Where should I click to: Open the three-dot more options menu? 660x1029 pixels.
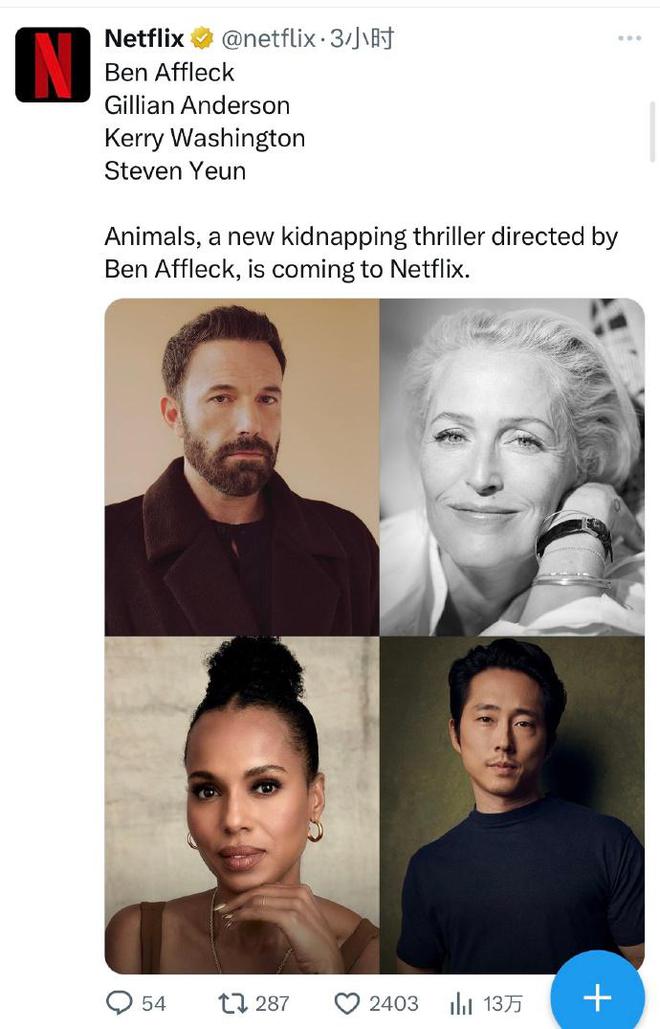pos(629,38)
